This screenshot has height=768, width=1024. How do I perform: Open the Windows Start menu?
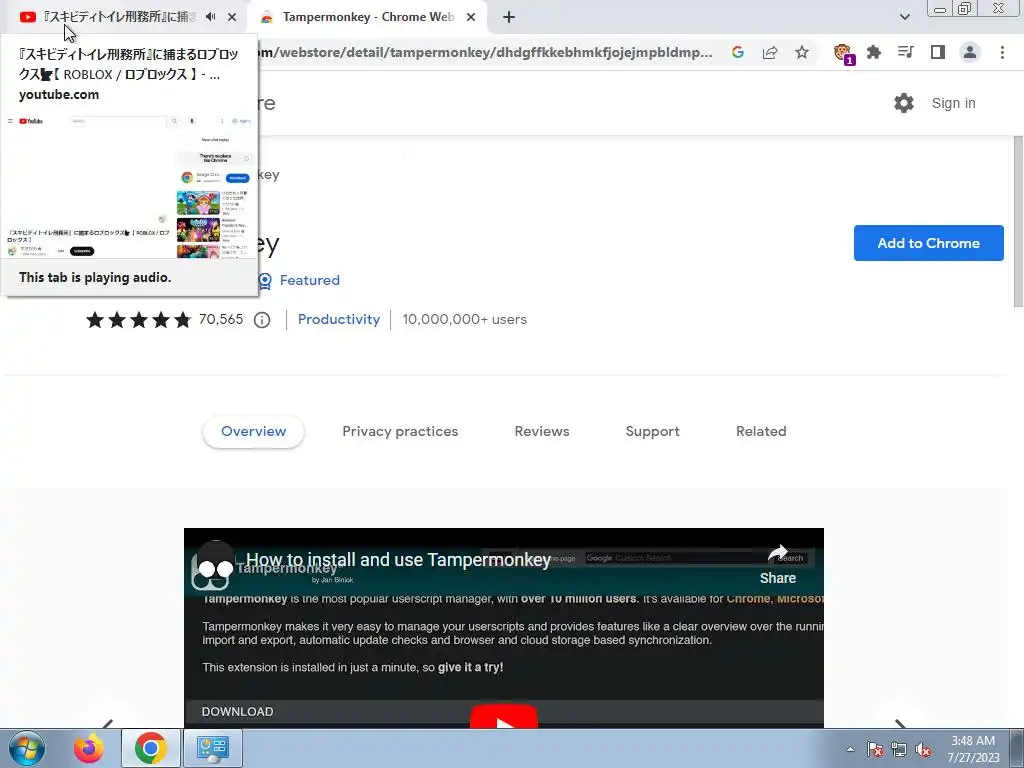click(27, 748)
